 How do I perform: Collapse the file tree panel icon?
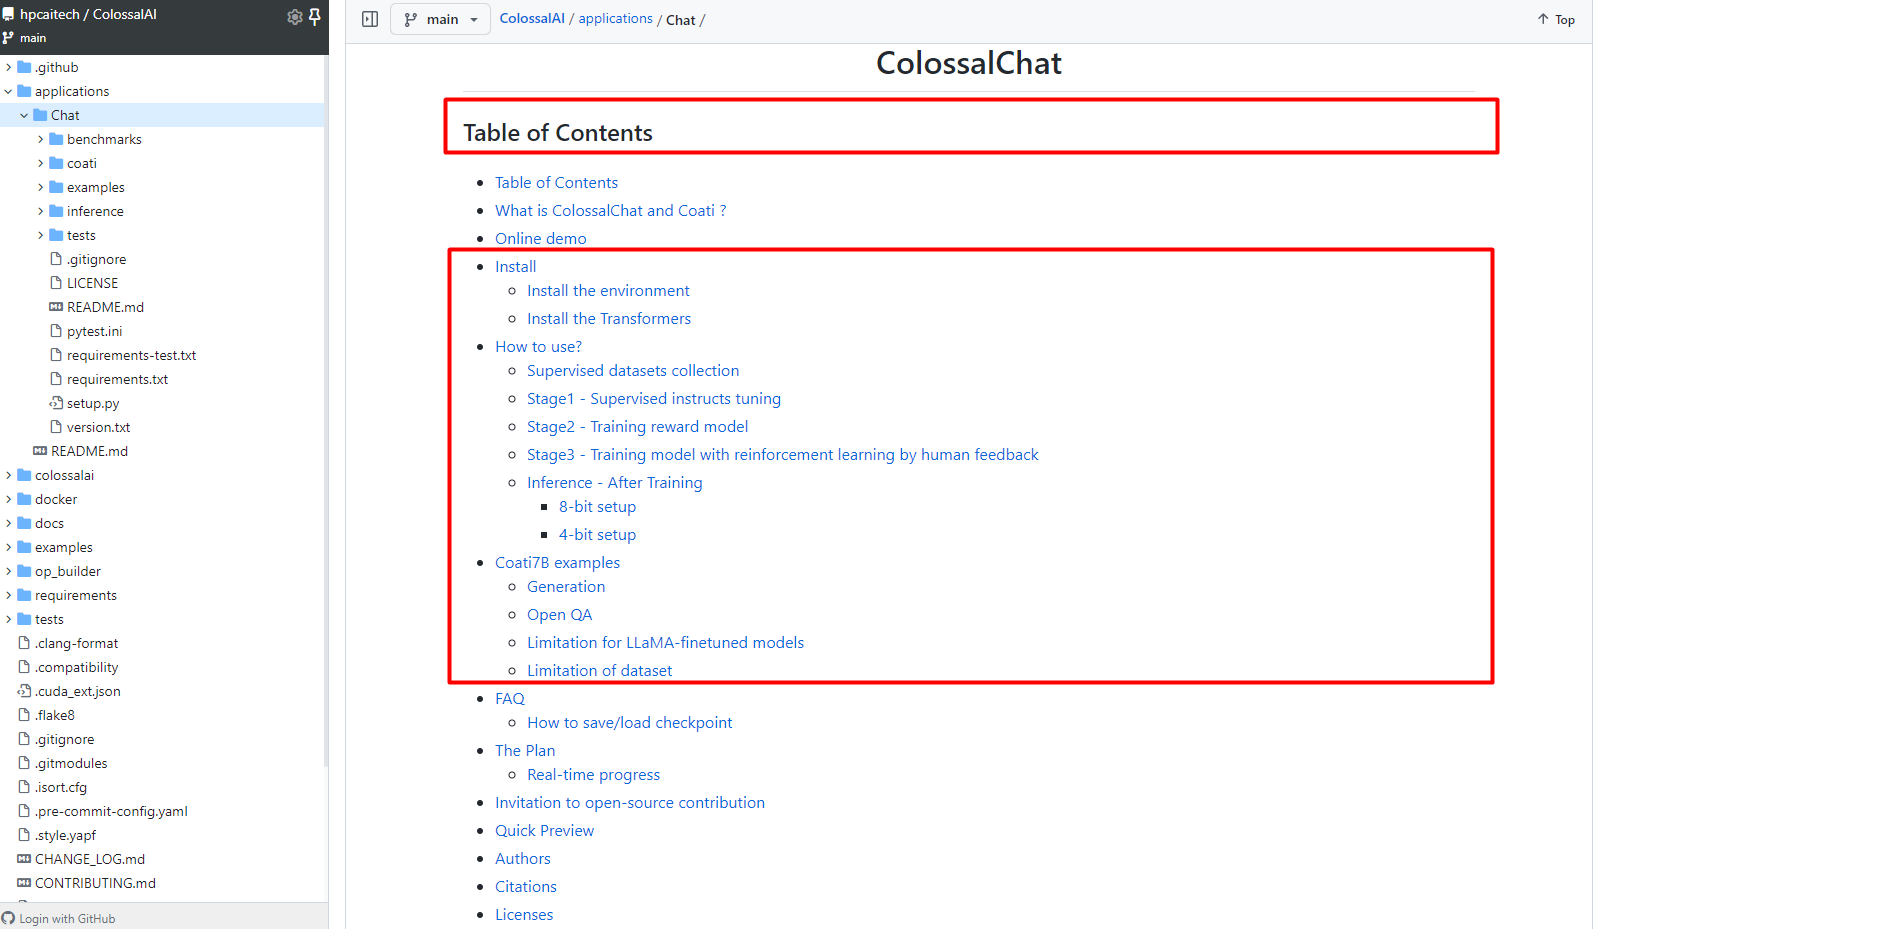point(370,19)
